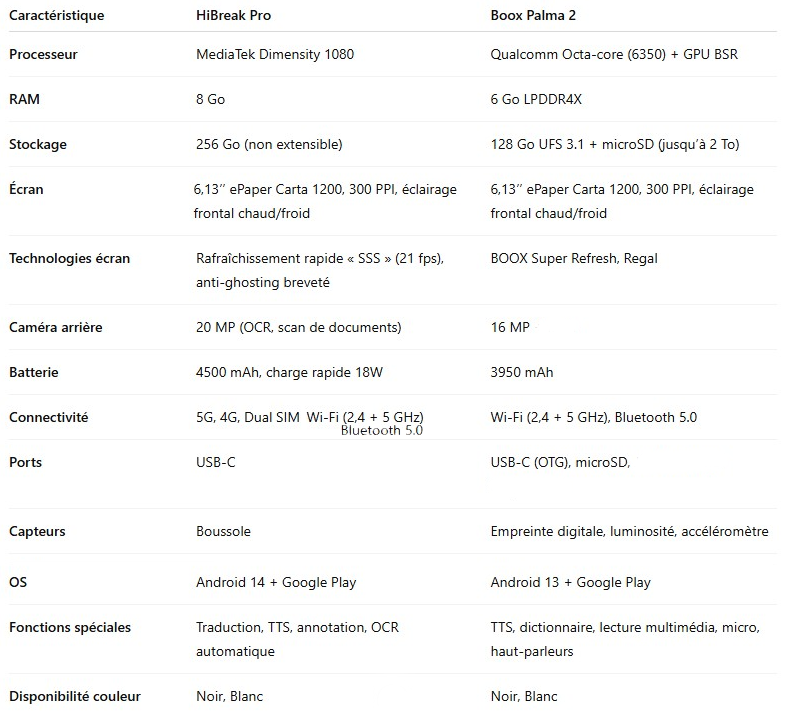This screenshot has width=788, height=719.
Task: Click the "20 MP (OCR, scan de documents)" cell
Action: point(298,327)
